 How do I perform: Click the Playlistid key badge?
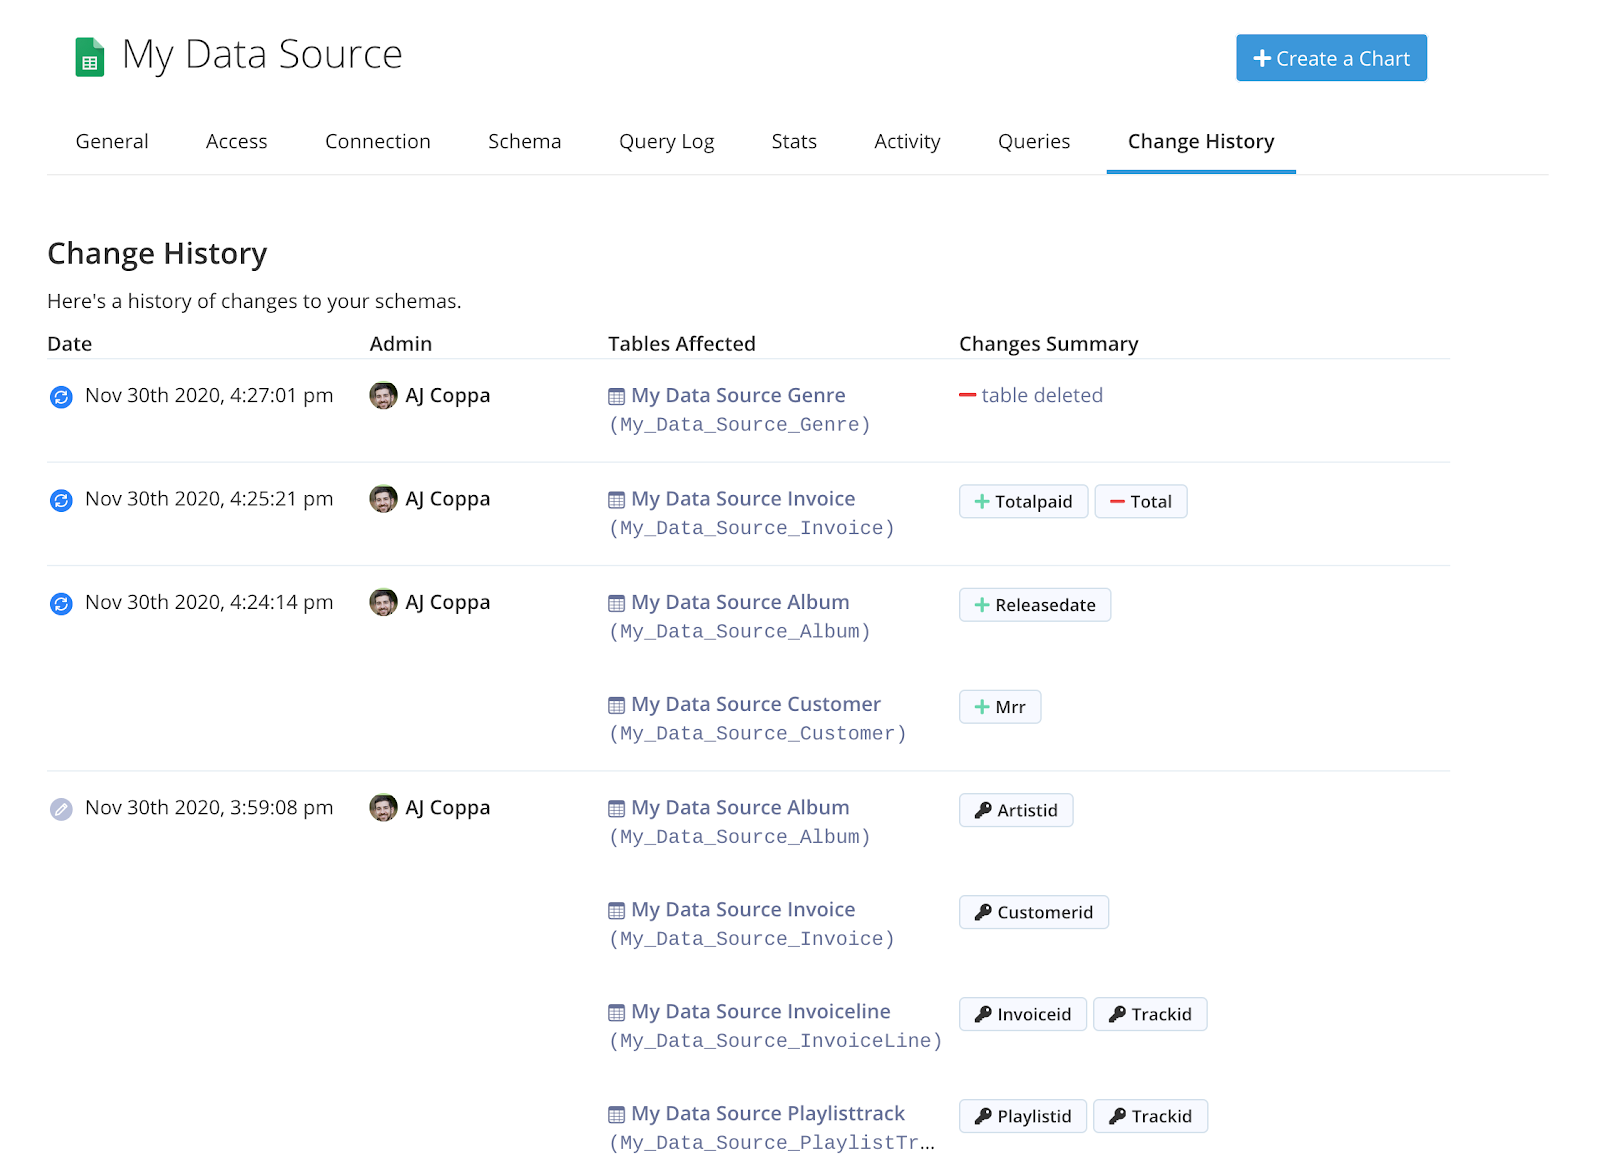(x=1023, y=1116)
